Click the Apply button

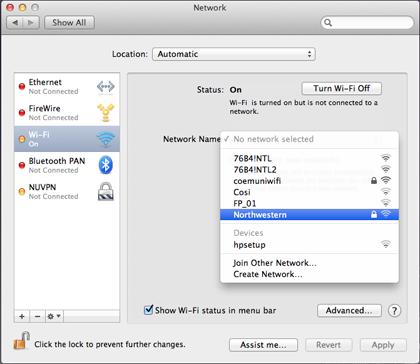coord(383,345)
